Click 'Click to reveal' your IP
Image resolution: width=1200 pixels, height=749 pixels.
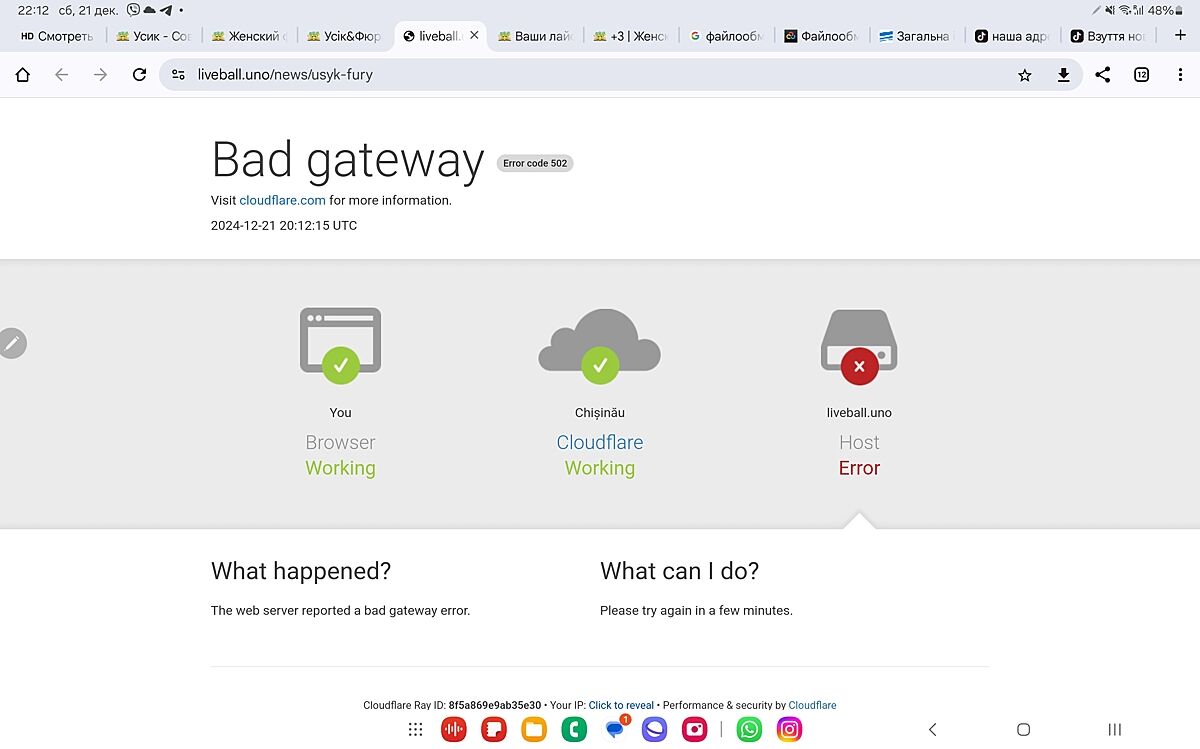click(x=621, y=705)
